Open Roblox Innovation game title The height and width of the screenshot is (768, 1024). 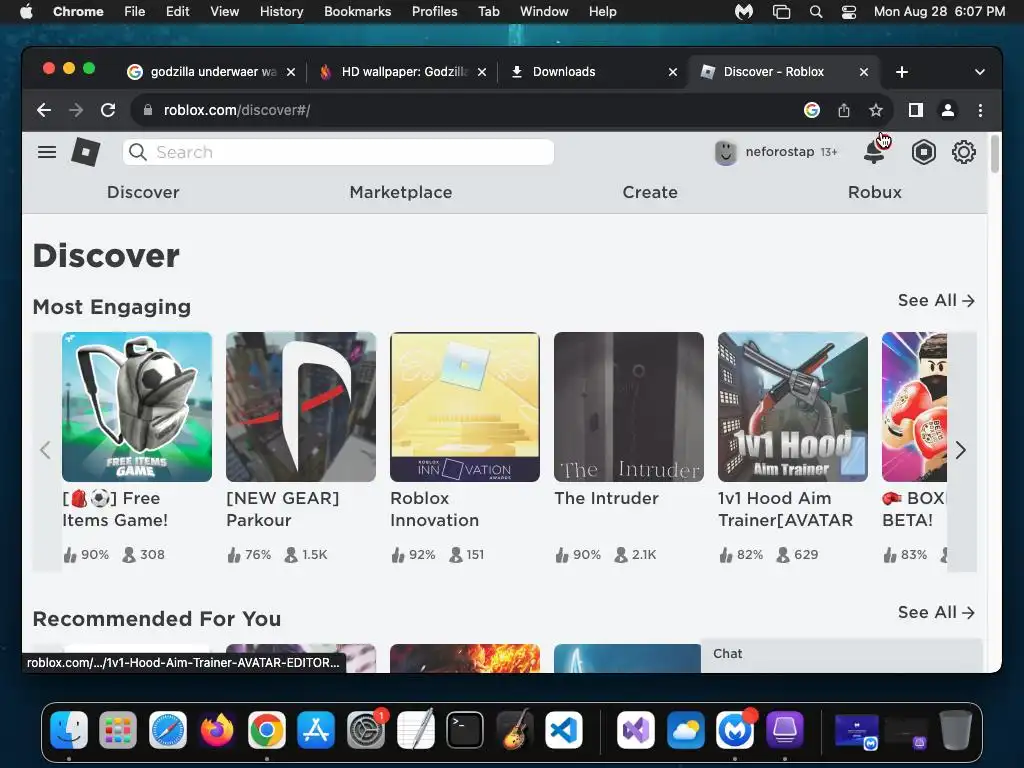click(x=434, y=509)
